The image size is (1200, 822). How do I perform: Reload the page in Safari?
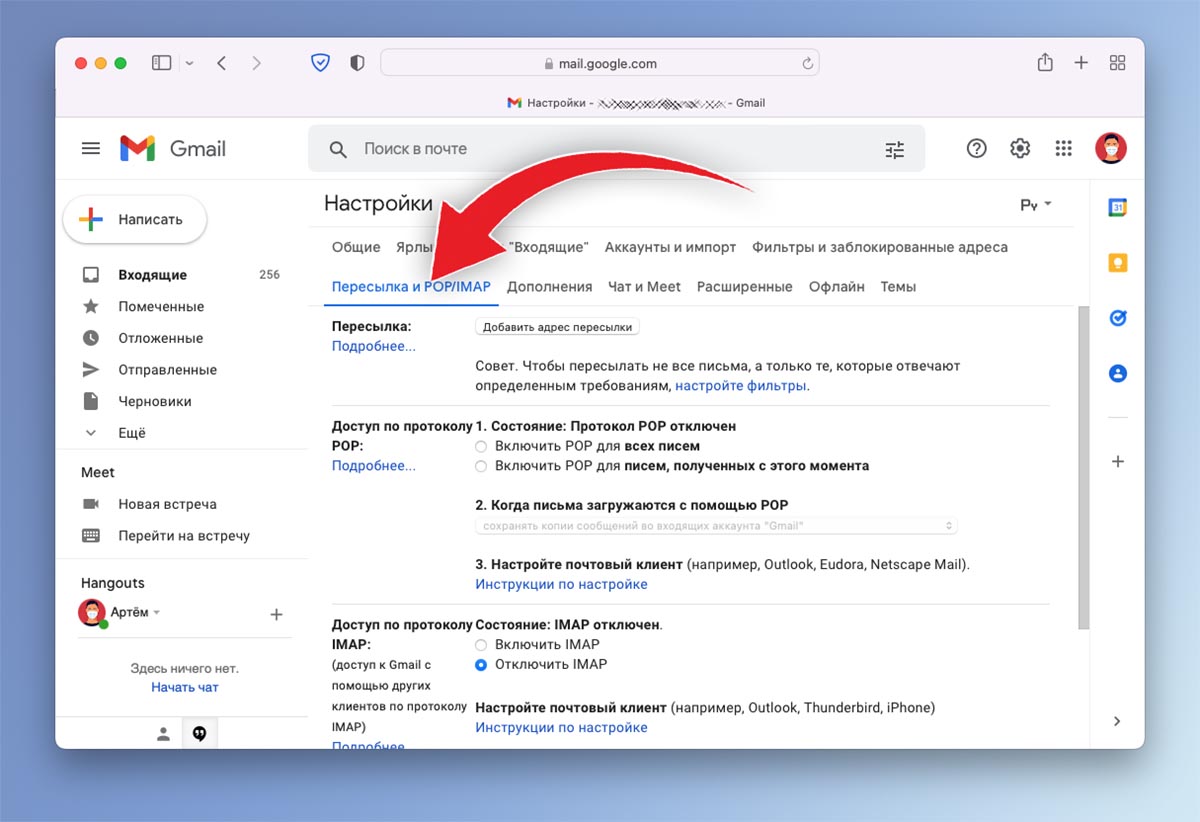[807, 63]
